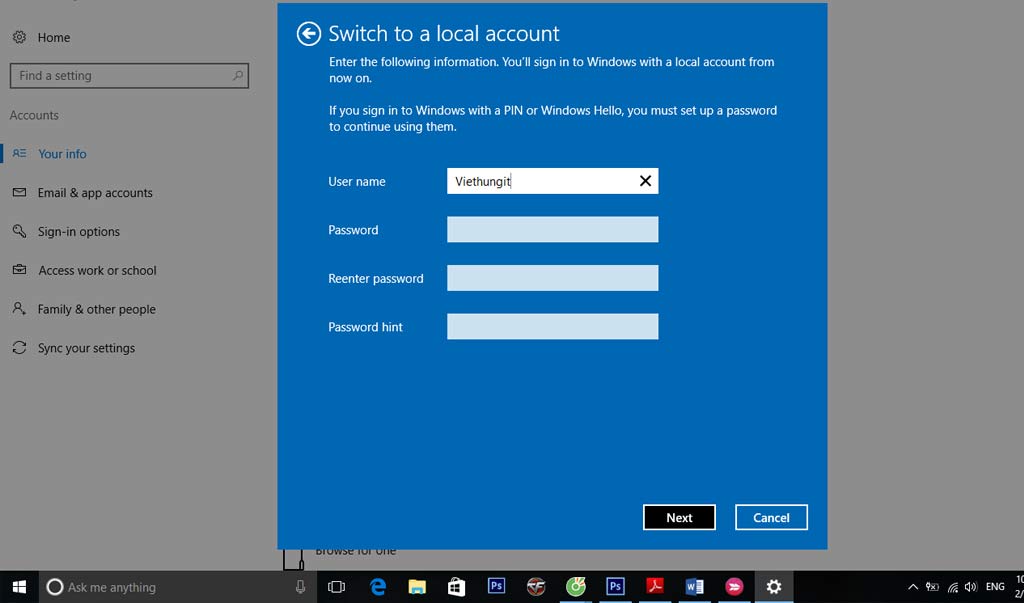
Task: Expand hidden system tray icons
Action: (912, 587)
